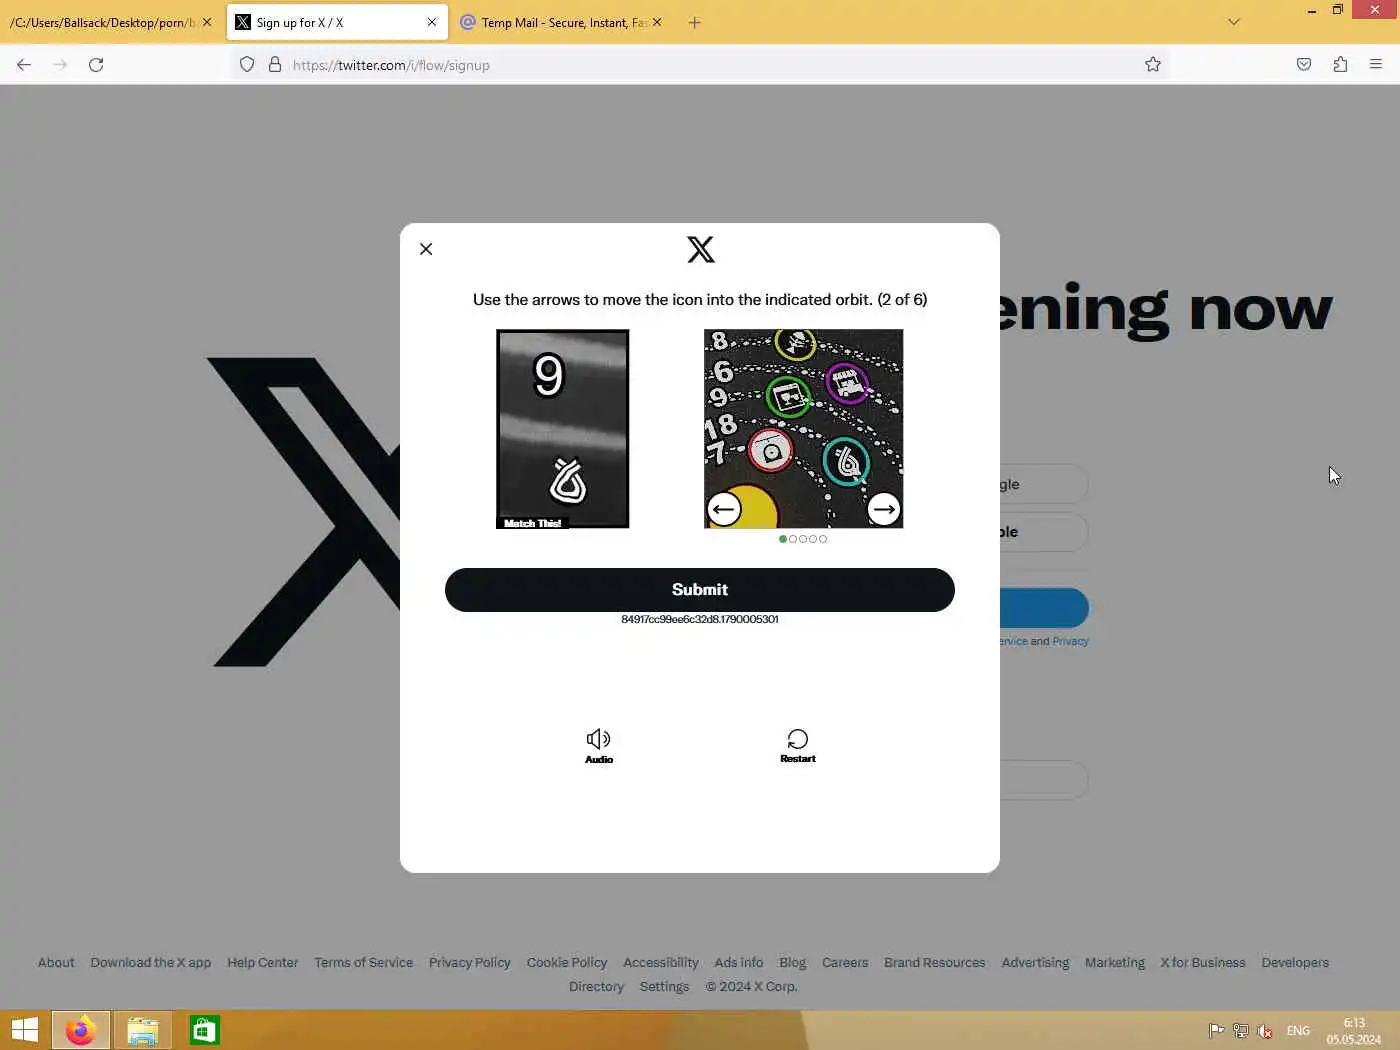1400x1050 pixels.
Task: Submit the orbit puzzle answer
Action: coord(700,590)
